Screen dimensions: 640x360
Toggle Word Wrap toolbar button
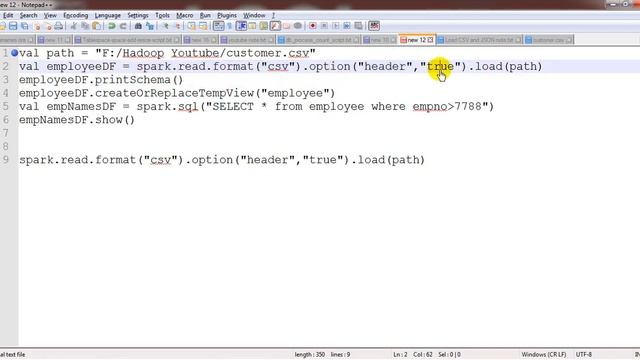tap(219, 26)
